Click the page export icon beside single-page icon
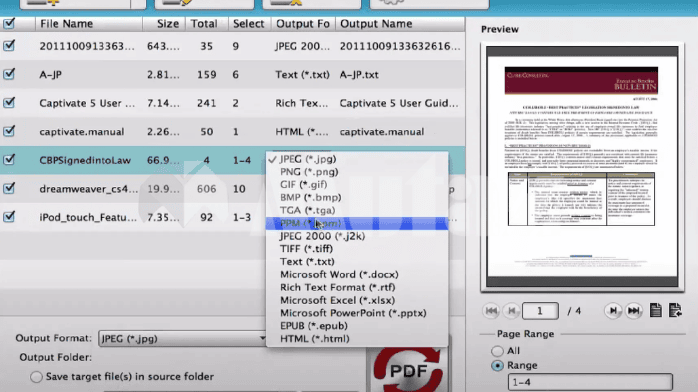Viewport: 698px width, 392px height. pyautogui.click(x=675, y=310)
